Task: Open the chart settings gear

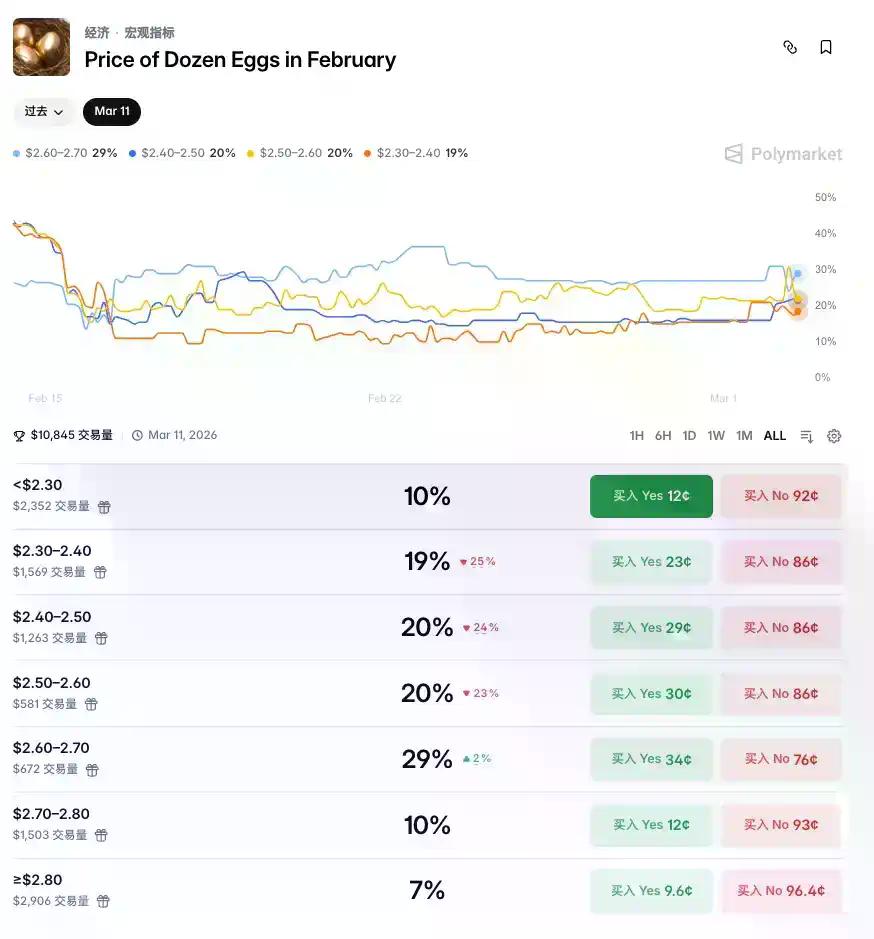Action: (x=834, y=435)
